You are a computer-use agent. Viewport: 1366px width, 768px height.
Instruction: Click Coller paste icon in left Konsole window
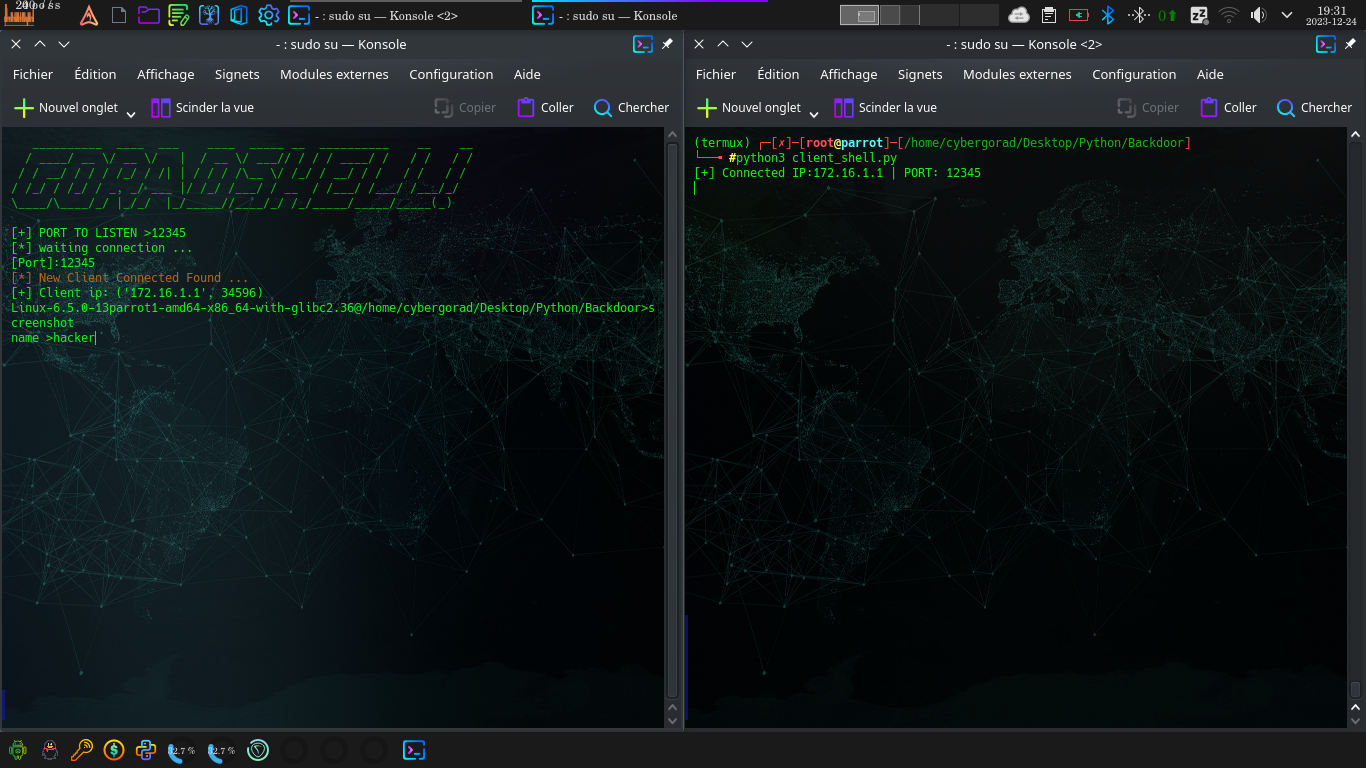[x=526, y=108]
